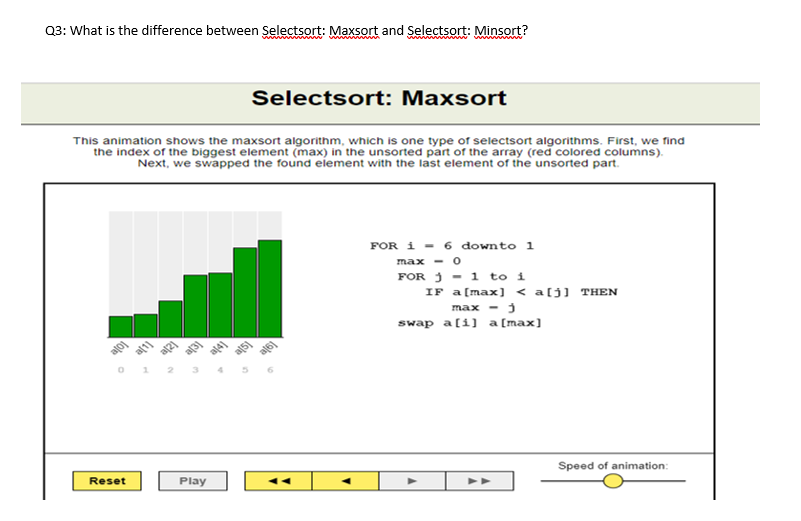Click the tallest a[6] bar
The height and width of the screenshot is (521, 801).
(x=270, y=289)
